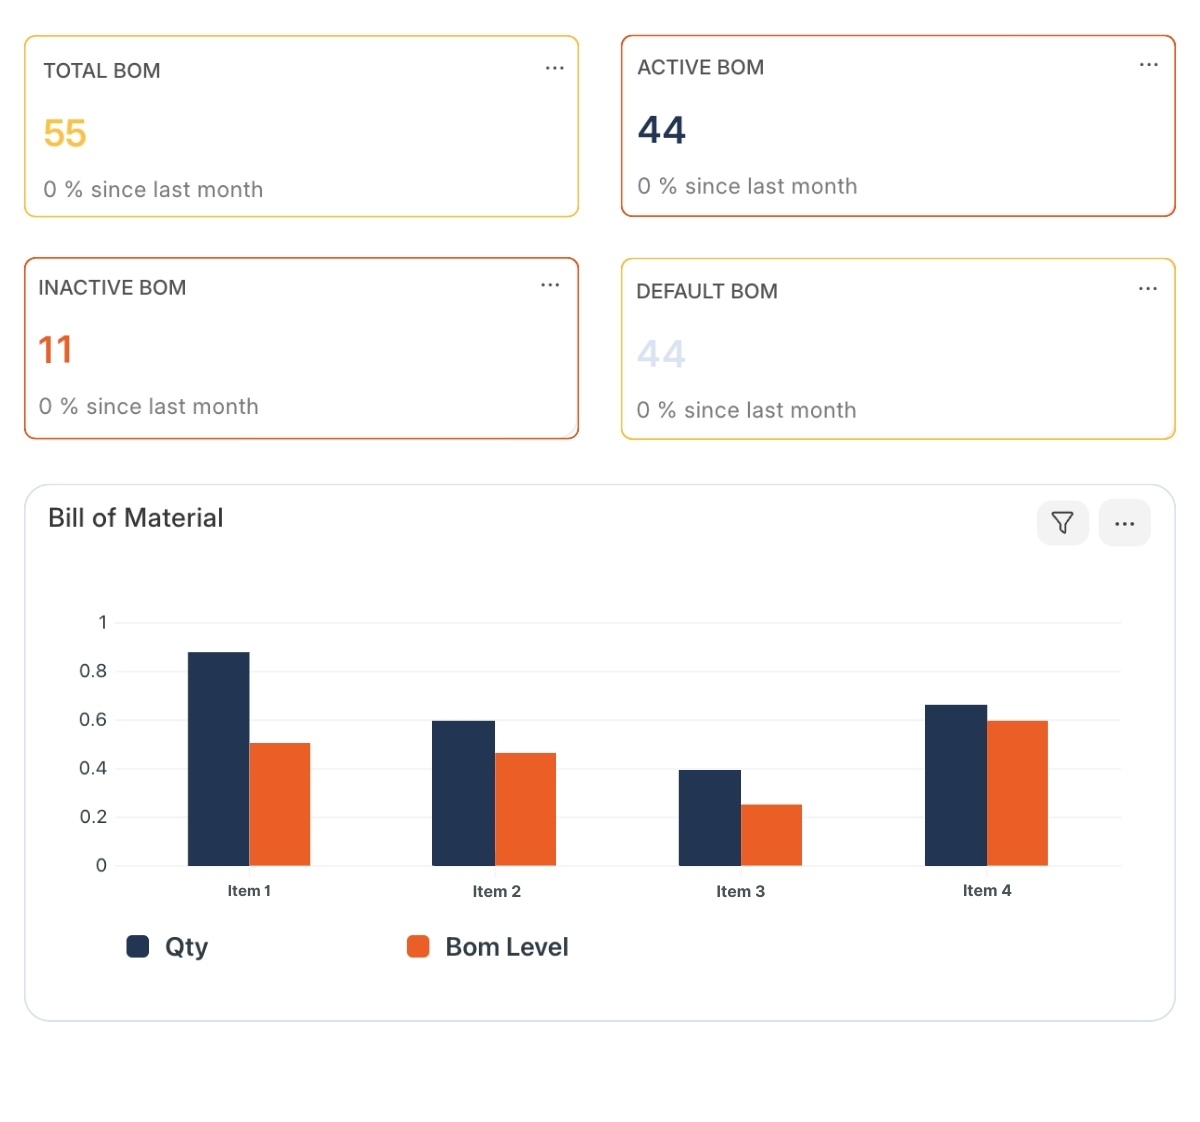Open the Default BOM card ellipsis menu
The image size is (1200, 1122).
pos(1147,289)
